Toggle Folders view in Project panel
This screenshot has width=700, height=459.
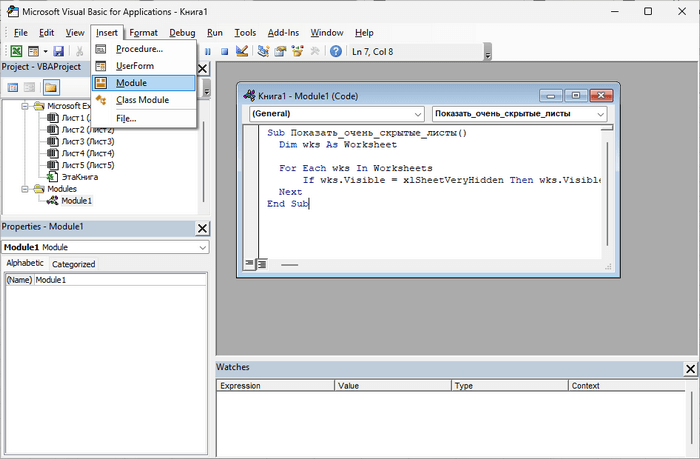point(50,88)
